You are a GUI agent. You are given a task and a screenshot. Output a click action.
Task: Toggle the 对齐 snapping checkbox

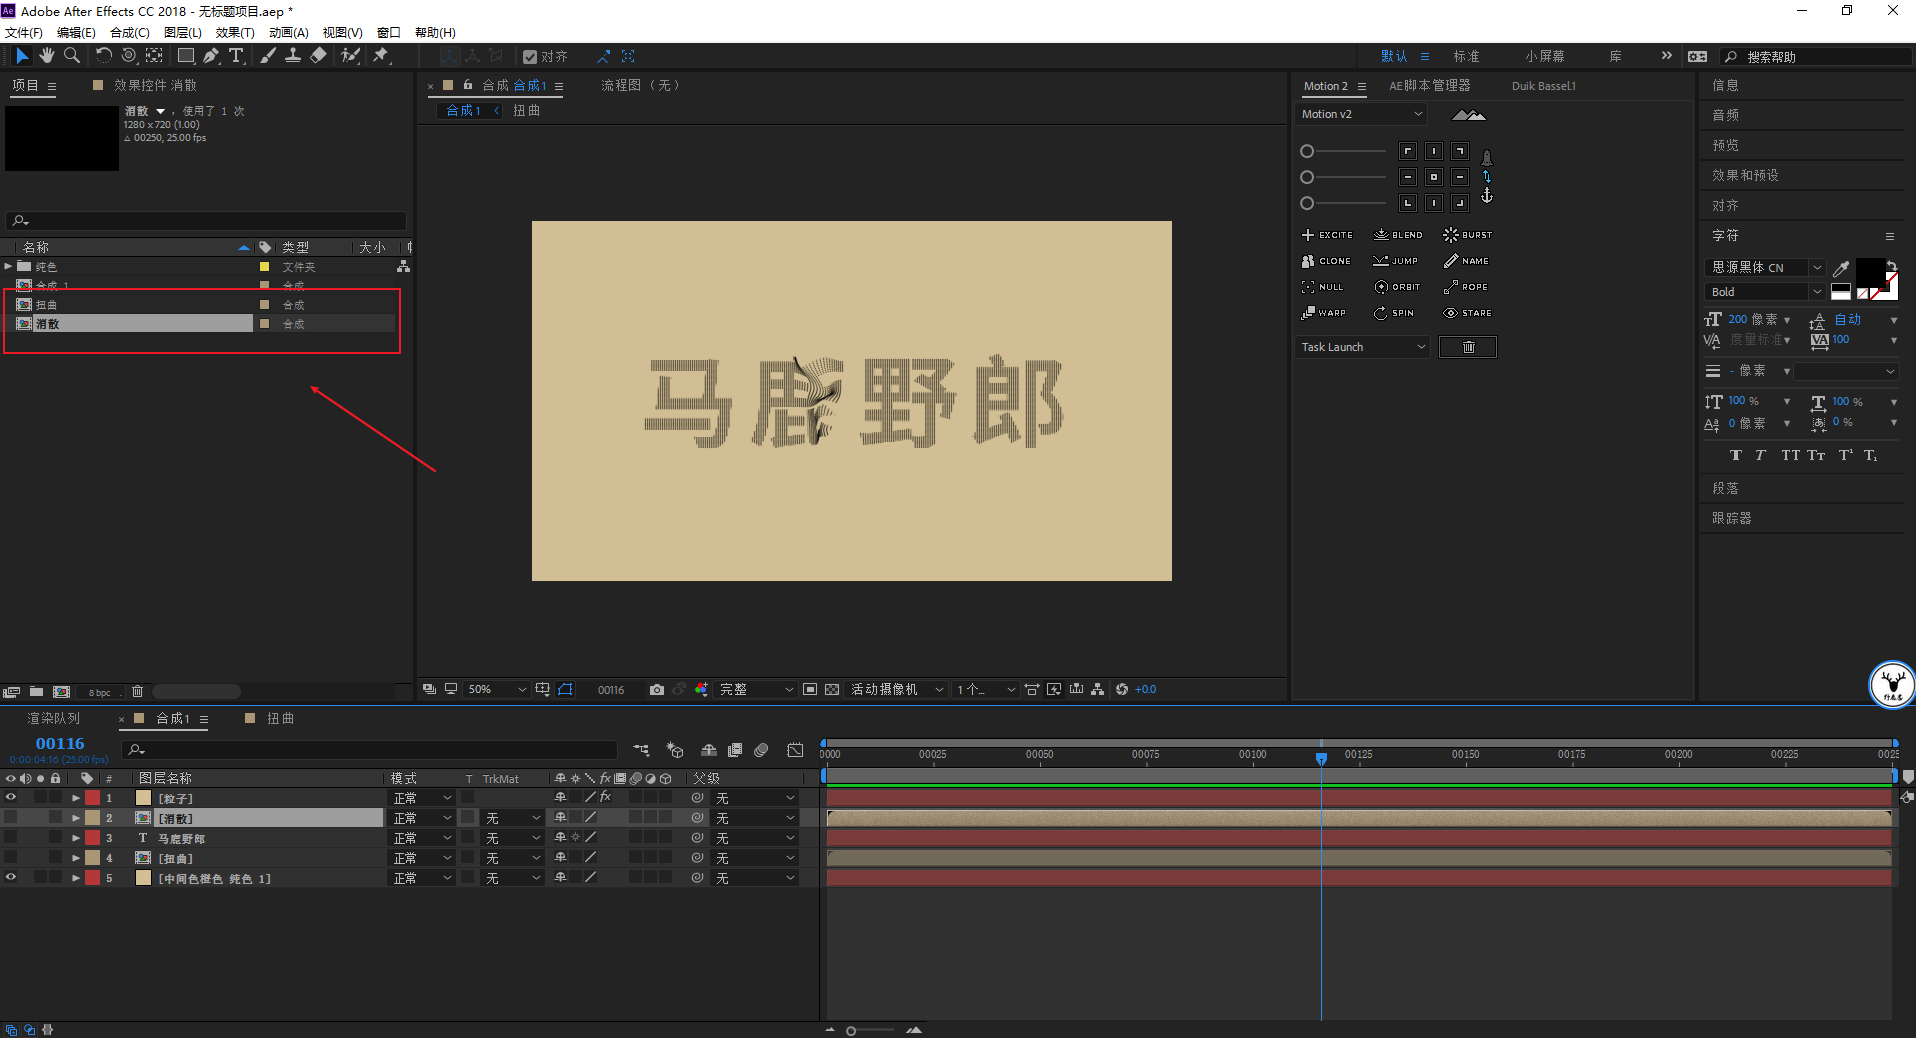[x=530, y=57]
